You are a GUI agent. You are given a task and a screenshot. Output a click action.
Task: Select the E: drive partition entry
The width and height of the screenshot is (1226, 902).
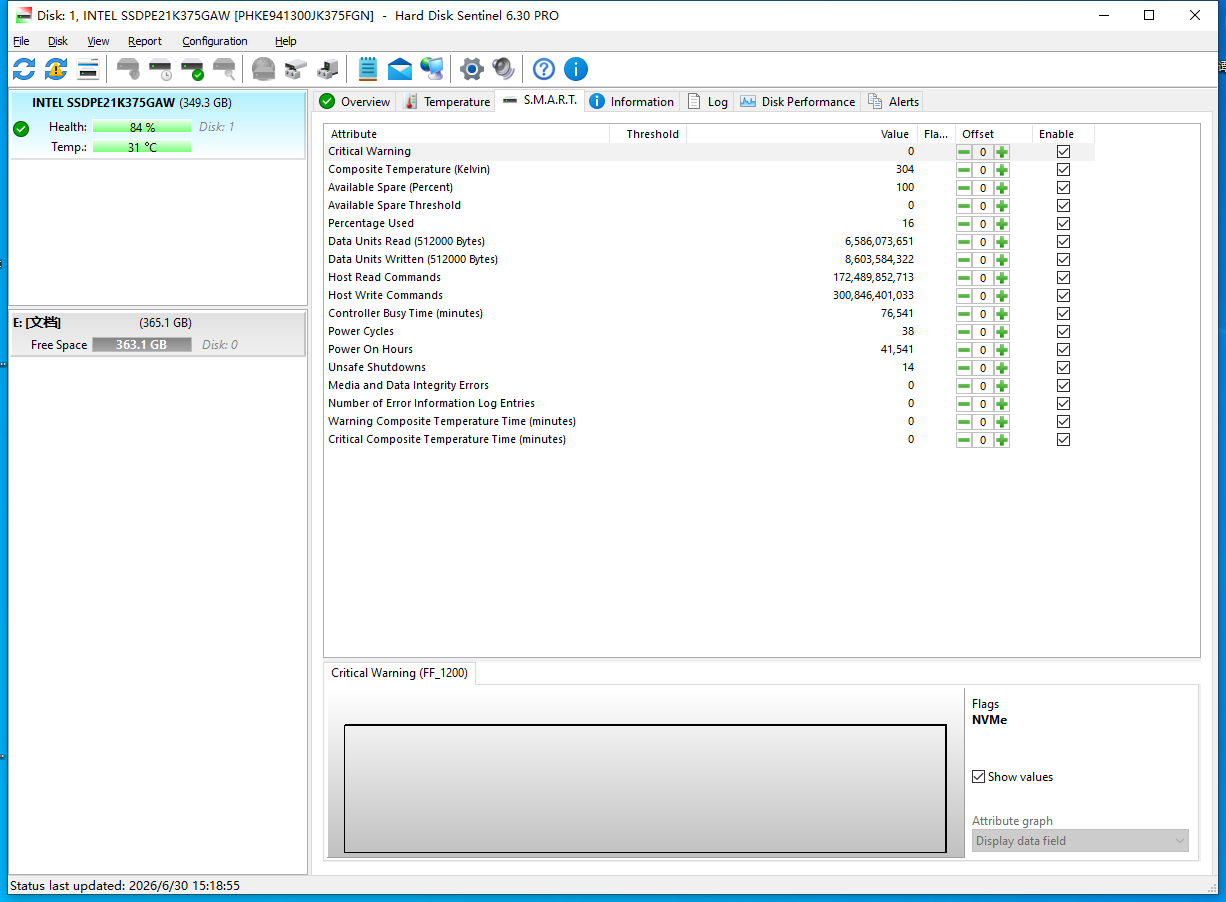tap(157, 334)
